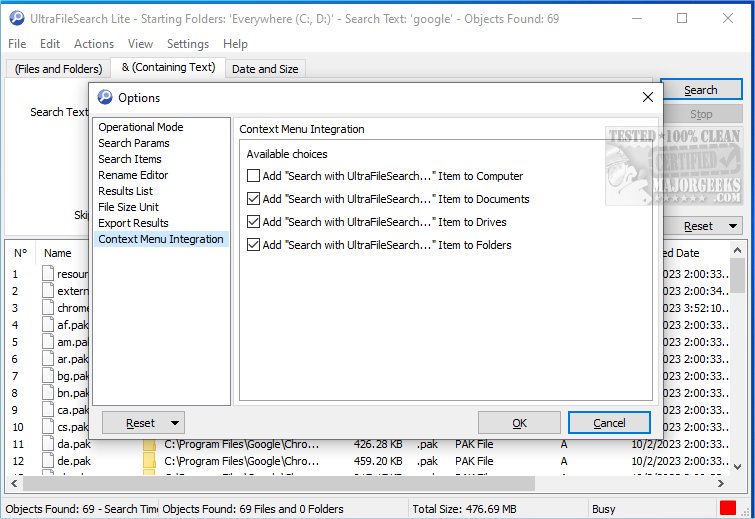Viewport: 755px width, 519px height.
Task: Open the Options Reset dropdown arrow
Action: [175, 423]
